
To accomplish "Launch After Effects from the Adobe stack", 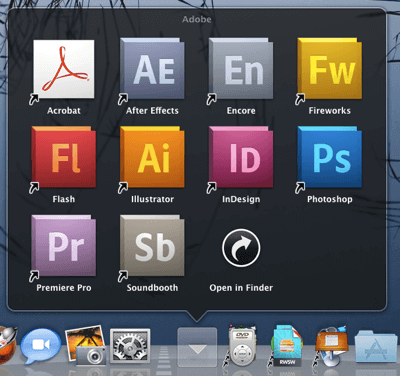I will pos(152,69).
